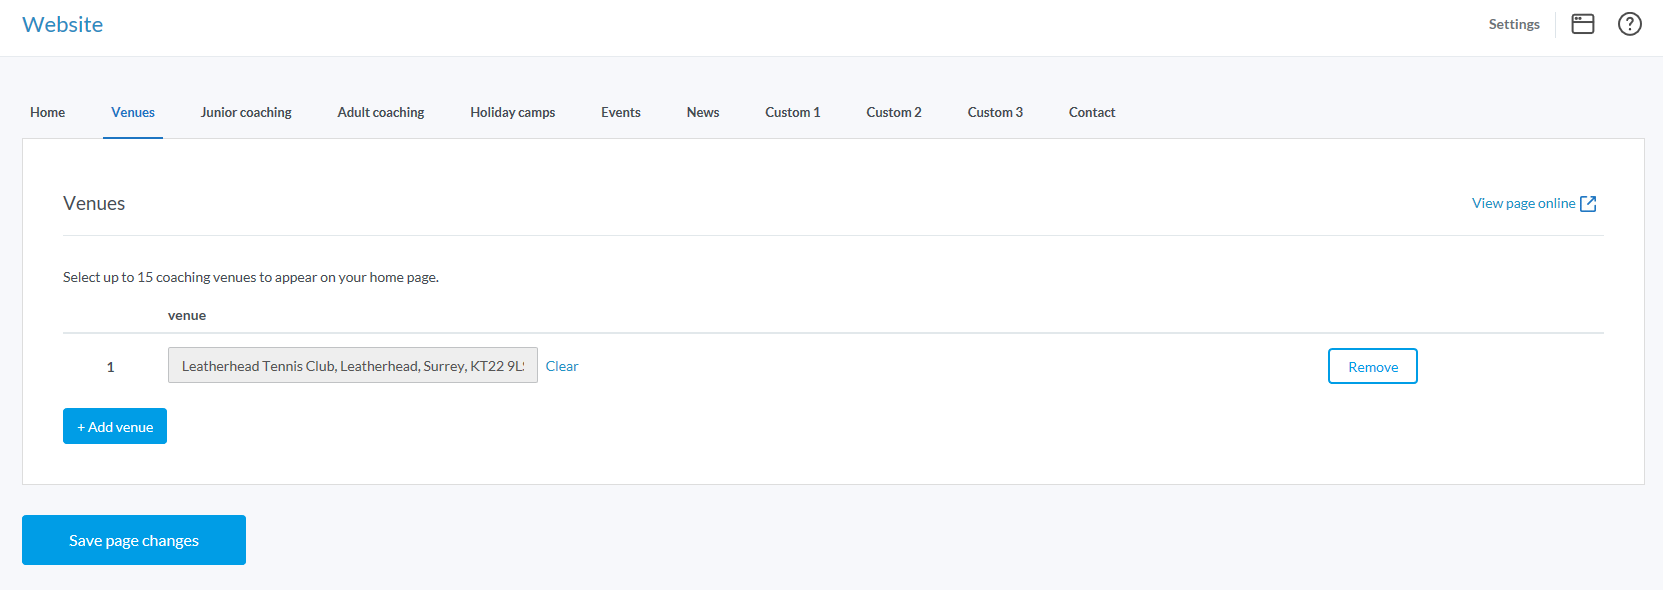Open the Junior coaching tab
Viewport: 1663px width, 590px height.
246,112
